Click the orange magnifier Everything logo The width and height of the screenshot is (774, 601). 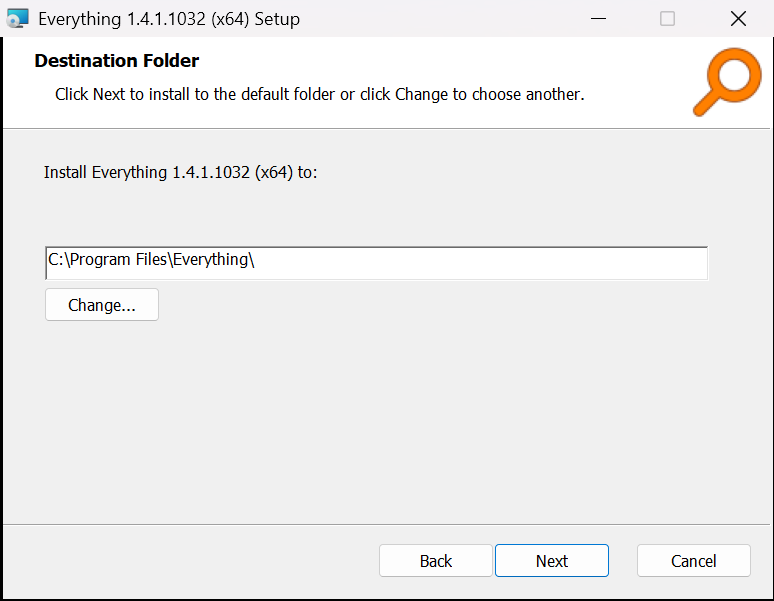tap(727, 82)
